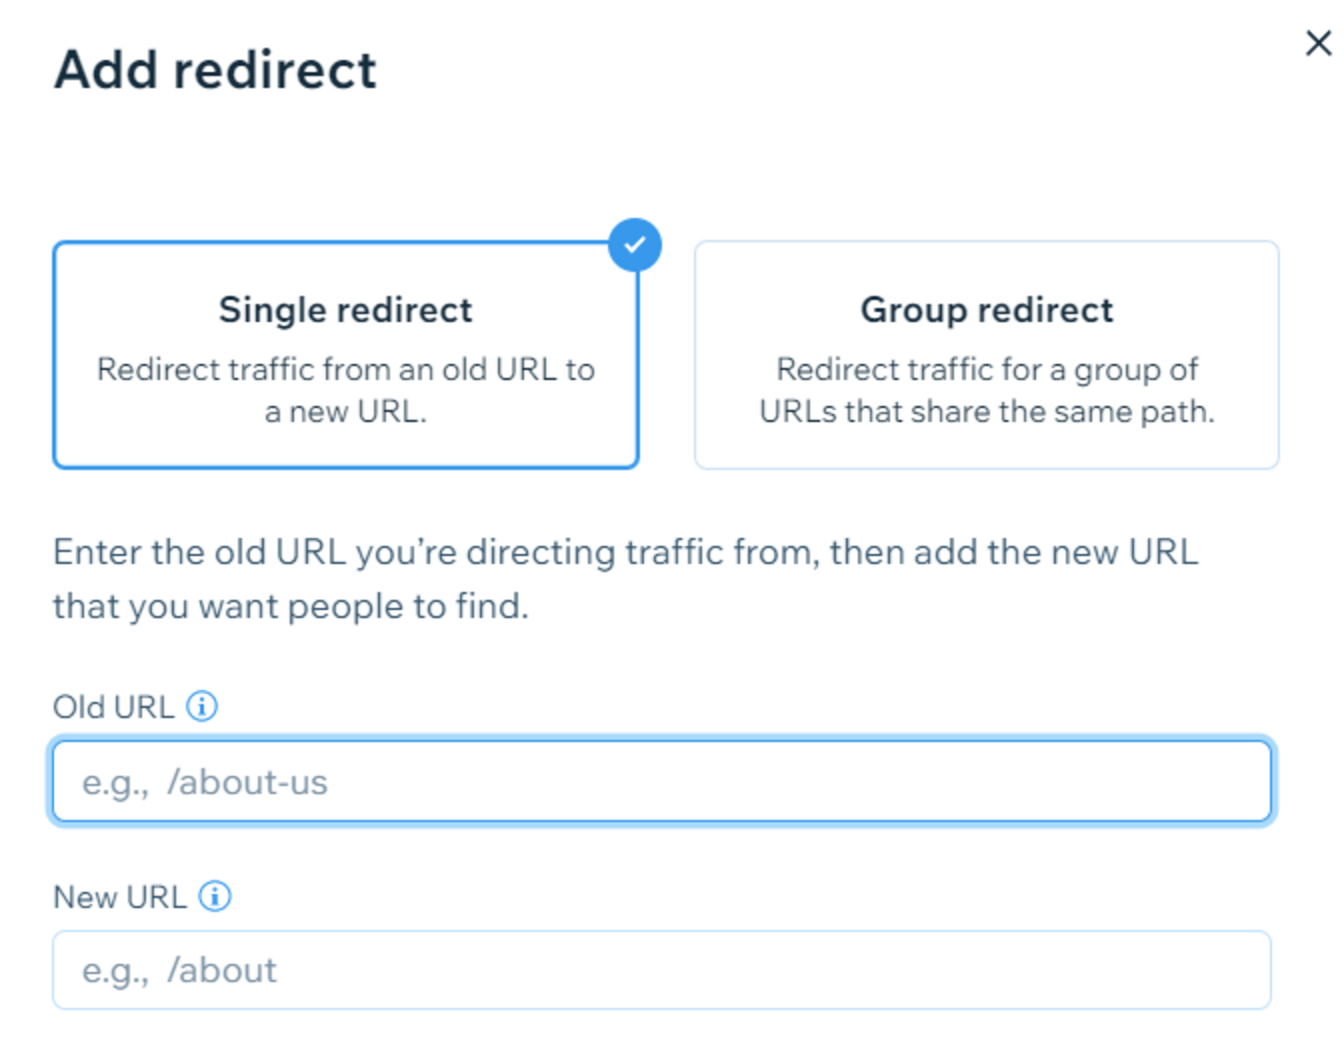Click the "Enter the old URL" instruction line
The width and height of the screenshot is (1344, 1038).
click(x=625, y=552)
